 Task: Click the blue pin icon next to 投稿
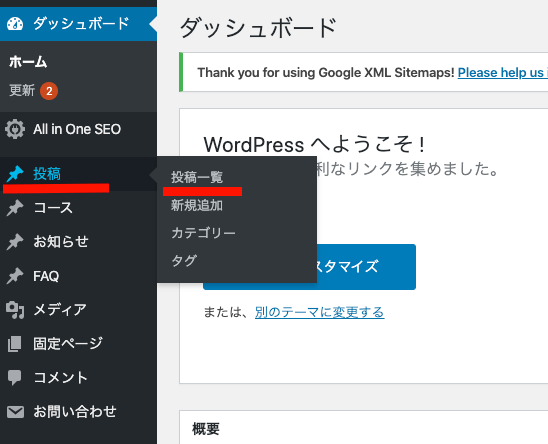[x=15, y=174]
